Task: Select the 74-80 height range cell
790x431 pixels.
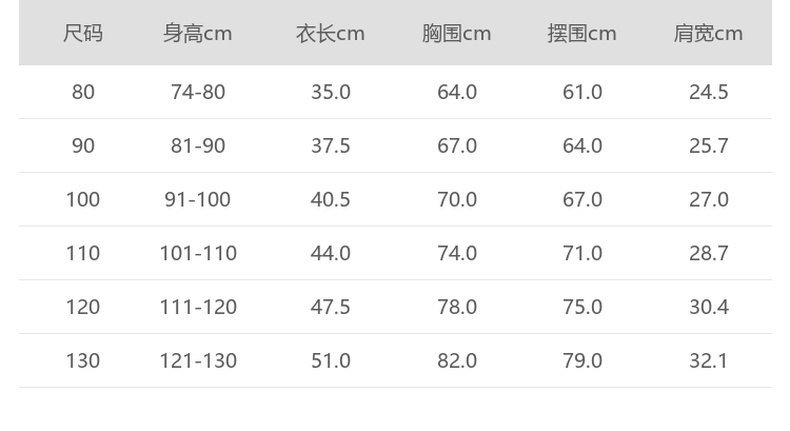Action: tap(198, 92)
